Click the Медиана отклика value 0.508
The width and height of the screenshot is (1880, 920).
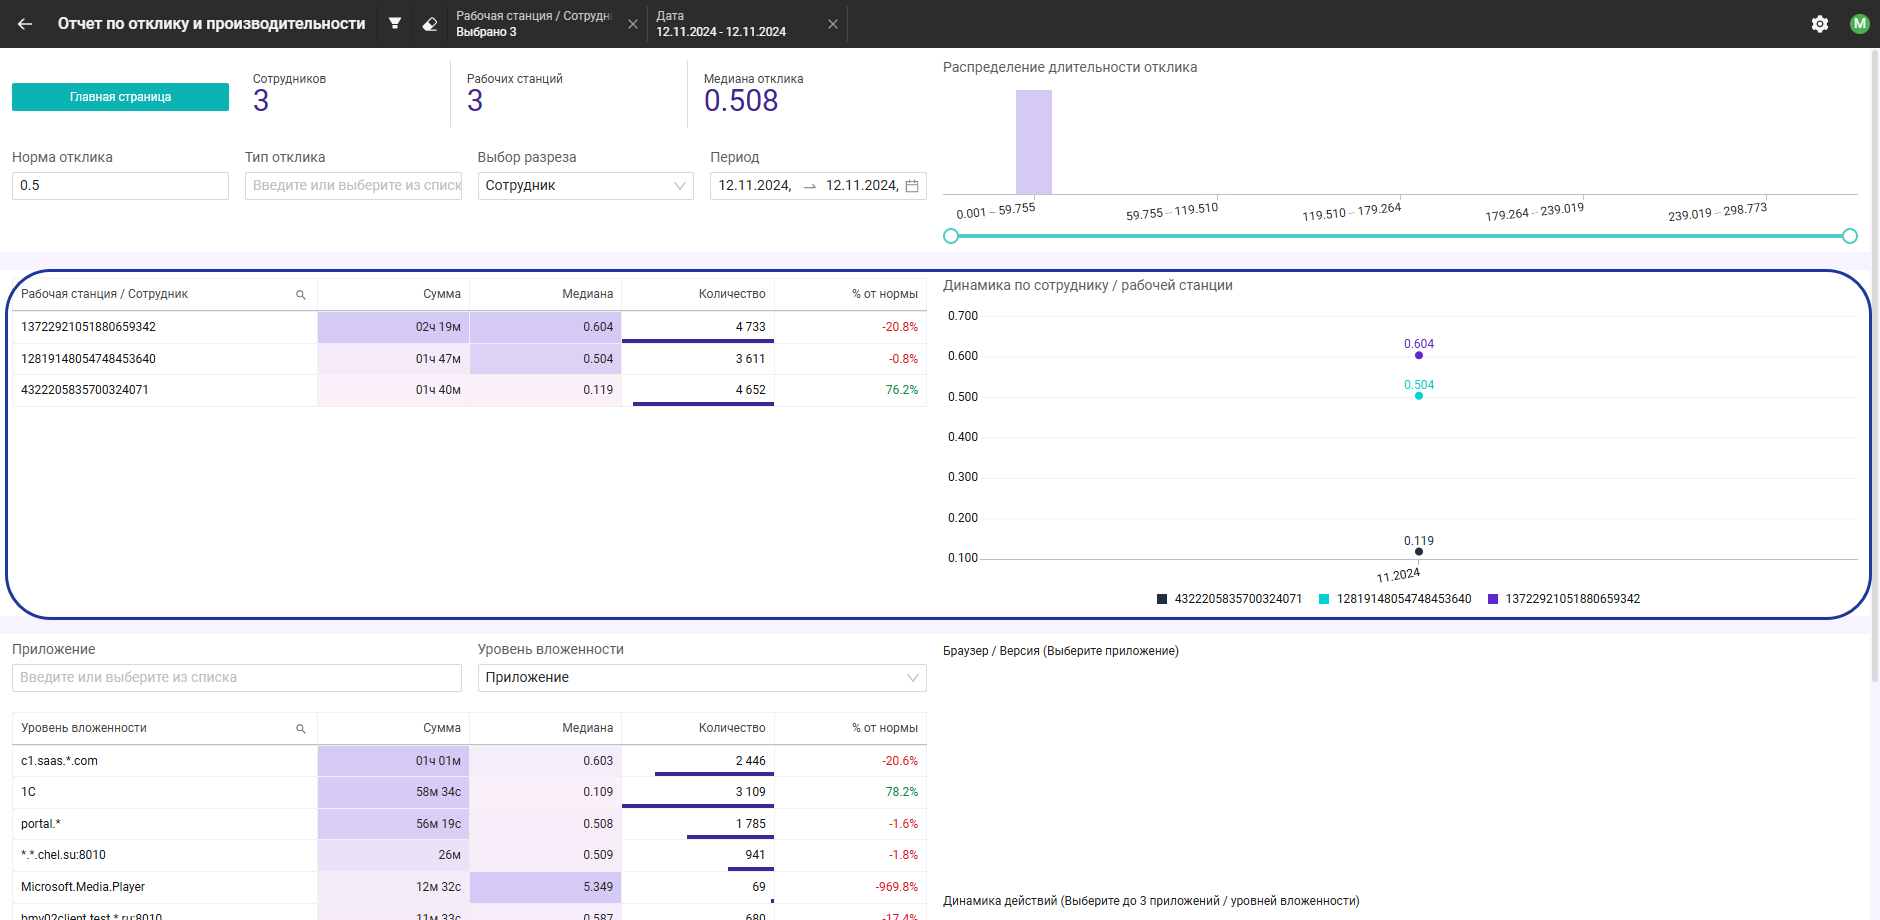(x=741, y=101)
